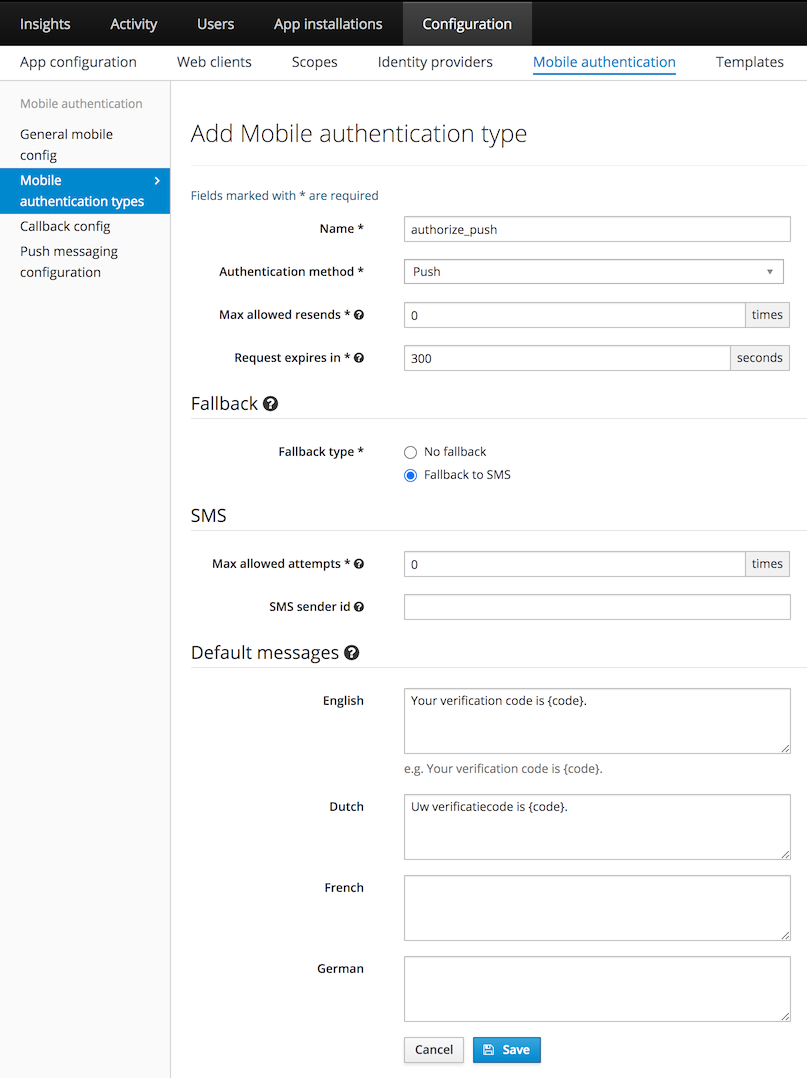
Task: Open App installations section
Action: click(328, 24)
